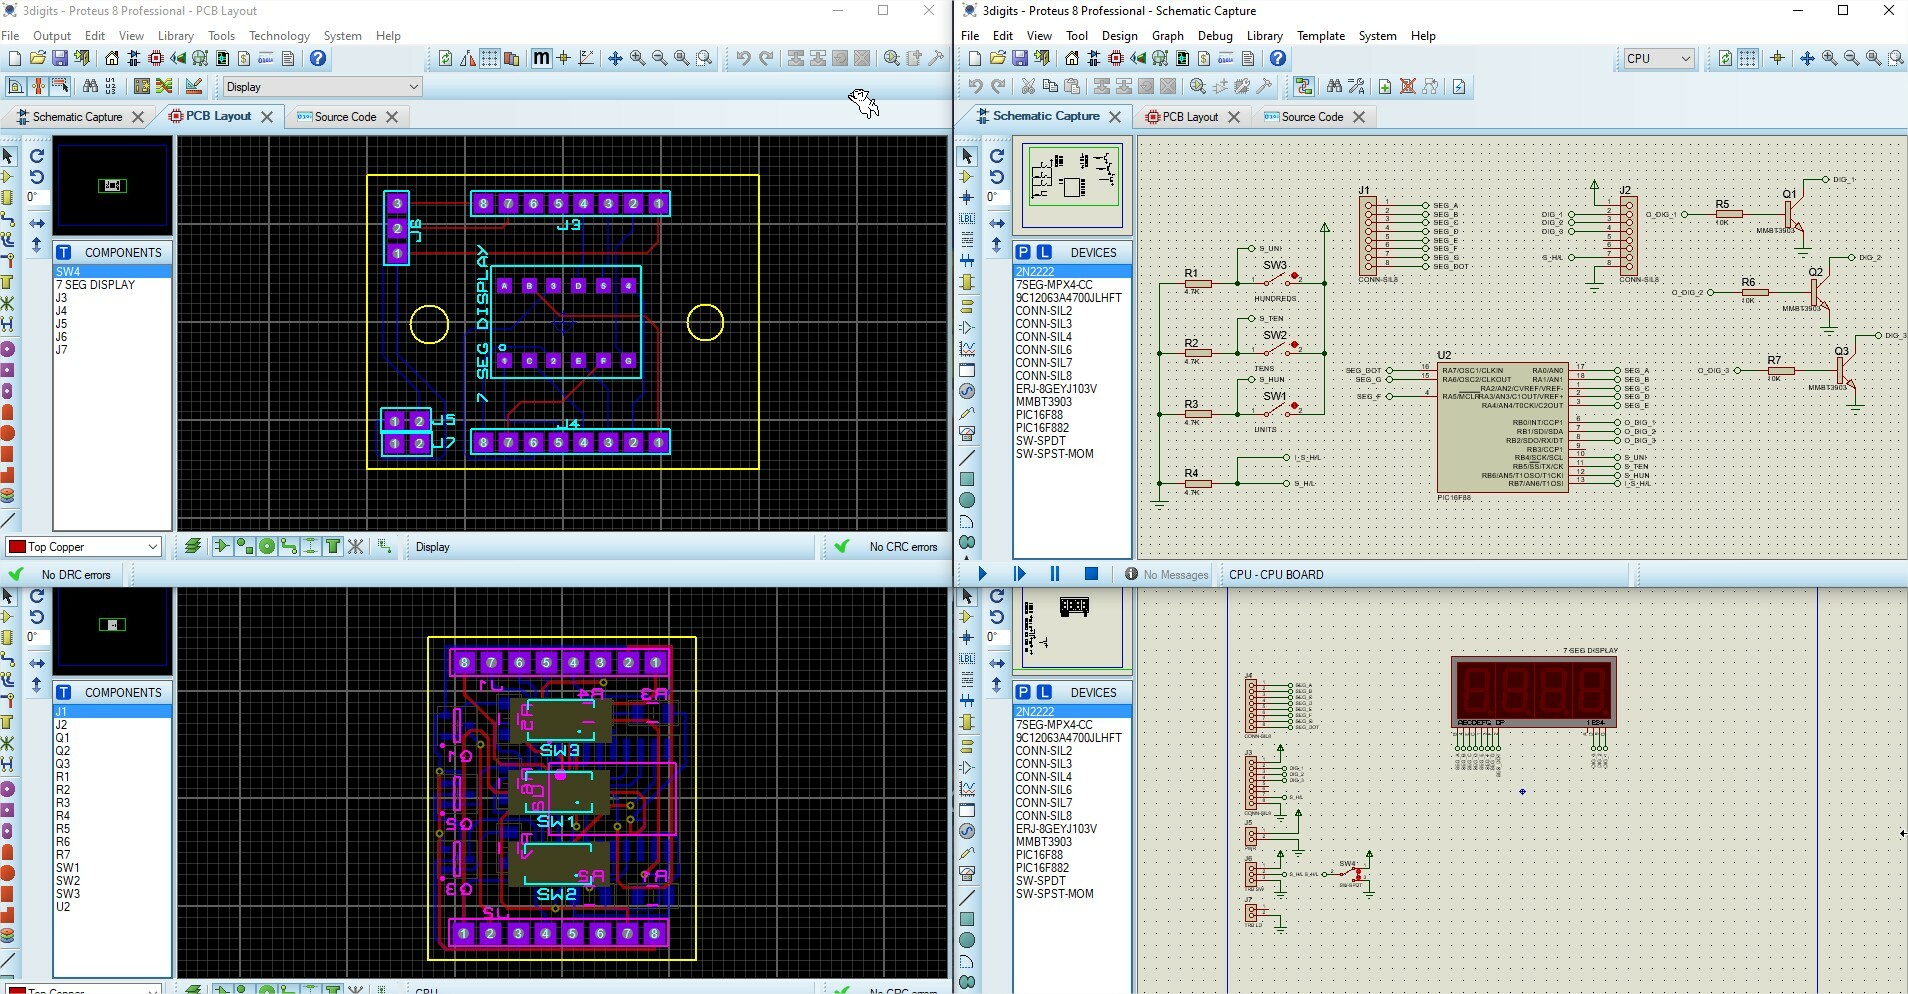Open Layer Stackup icon beside Top Copper
The width and height of the screenshot is (1908, 994).
point(193,546)
